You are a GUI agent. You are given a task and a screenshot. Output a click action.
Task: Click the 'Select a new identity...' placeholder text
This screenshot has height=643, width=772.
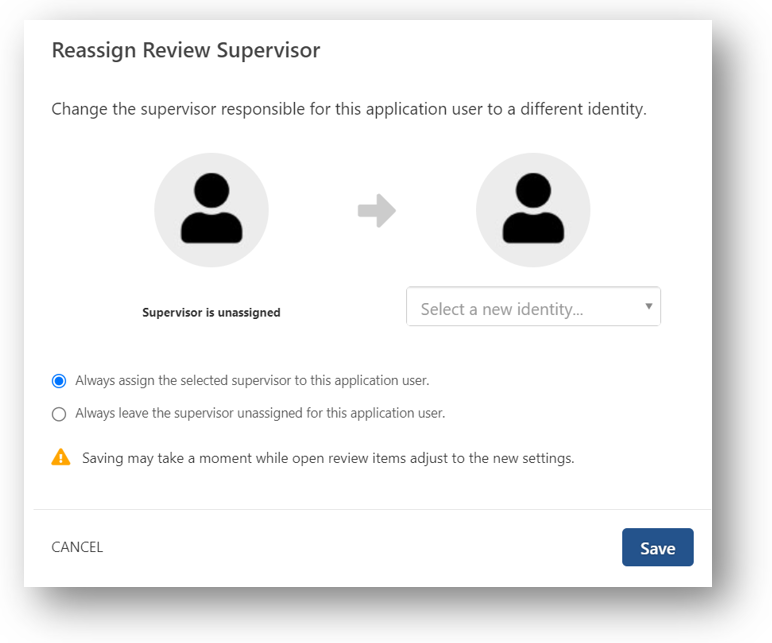[501, 309]
